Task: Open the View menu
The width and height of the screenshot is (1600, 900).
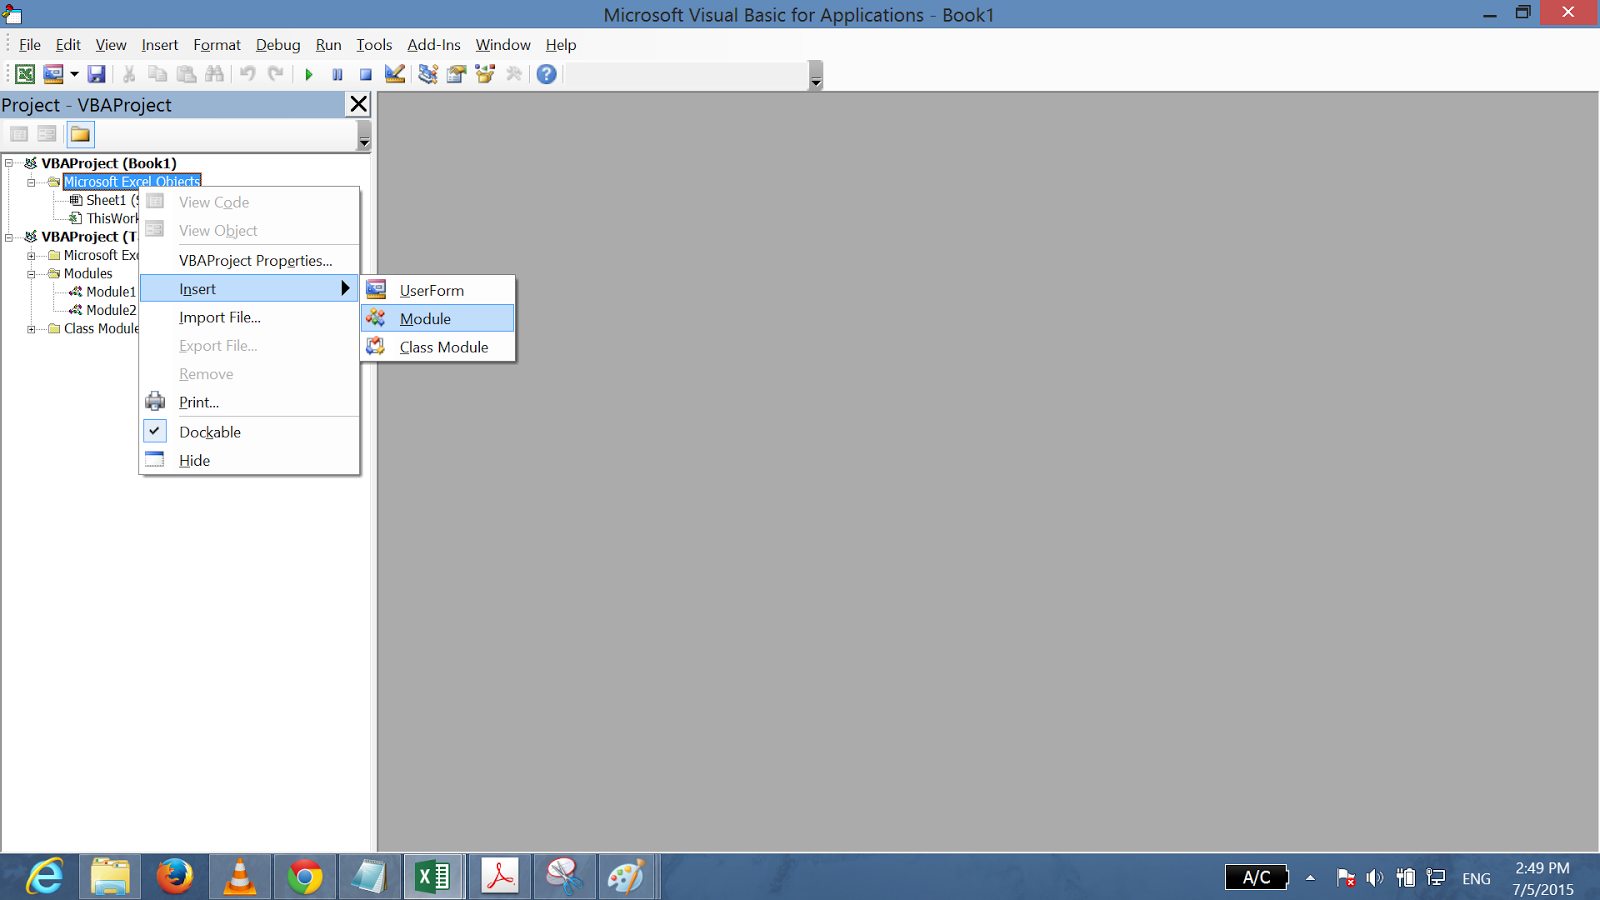Action: pos(111,45)
